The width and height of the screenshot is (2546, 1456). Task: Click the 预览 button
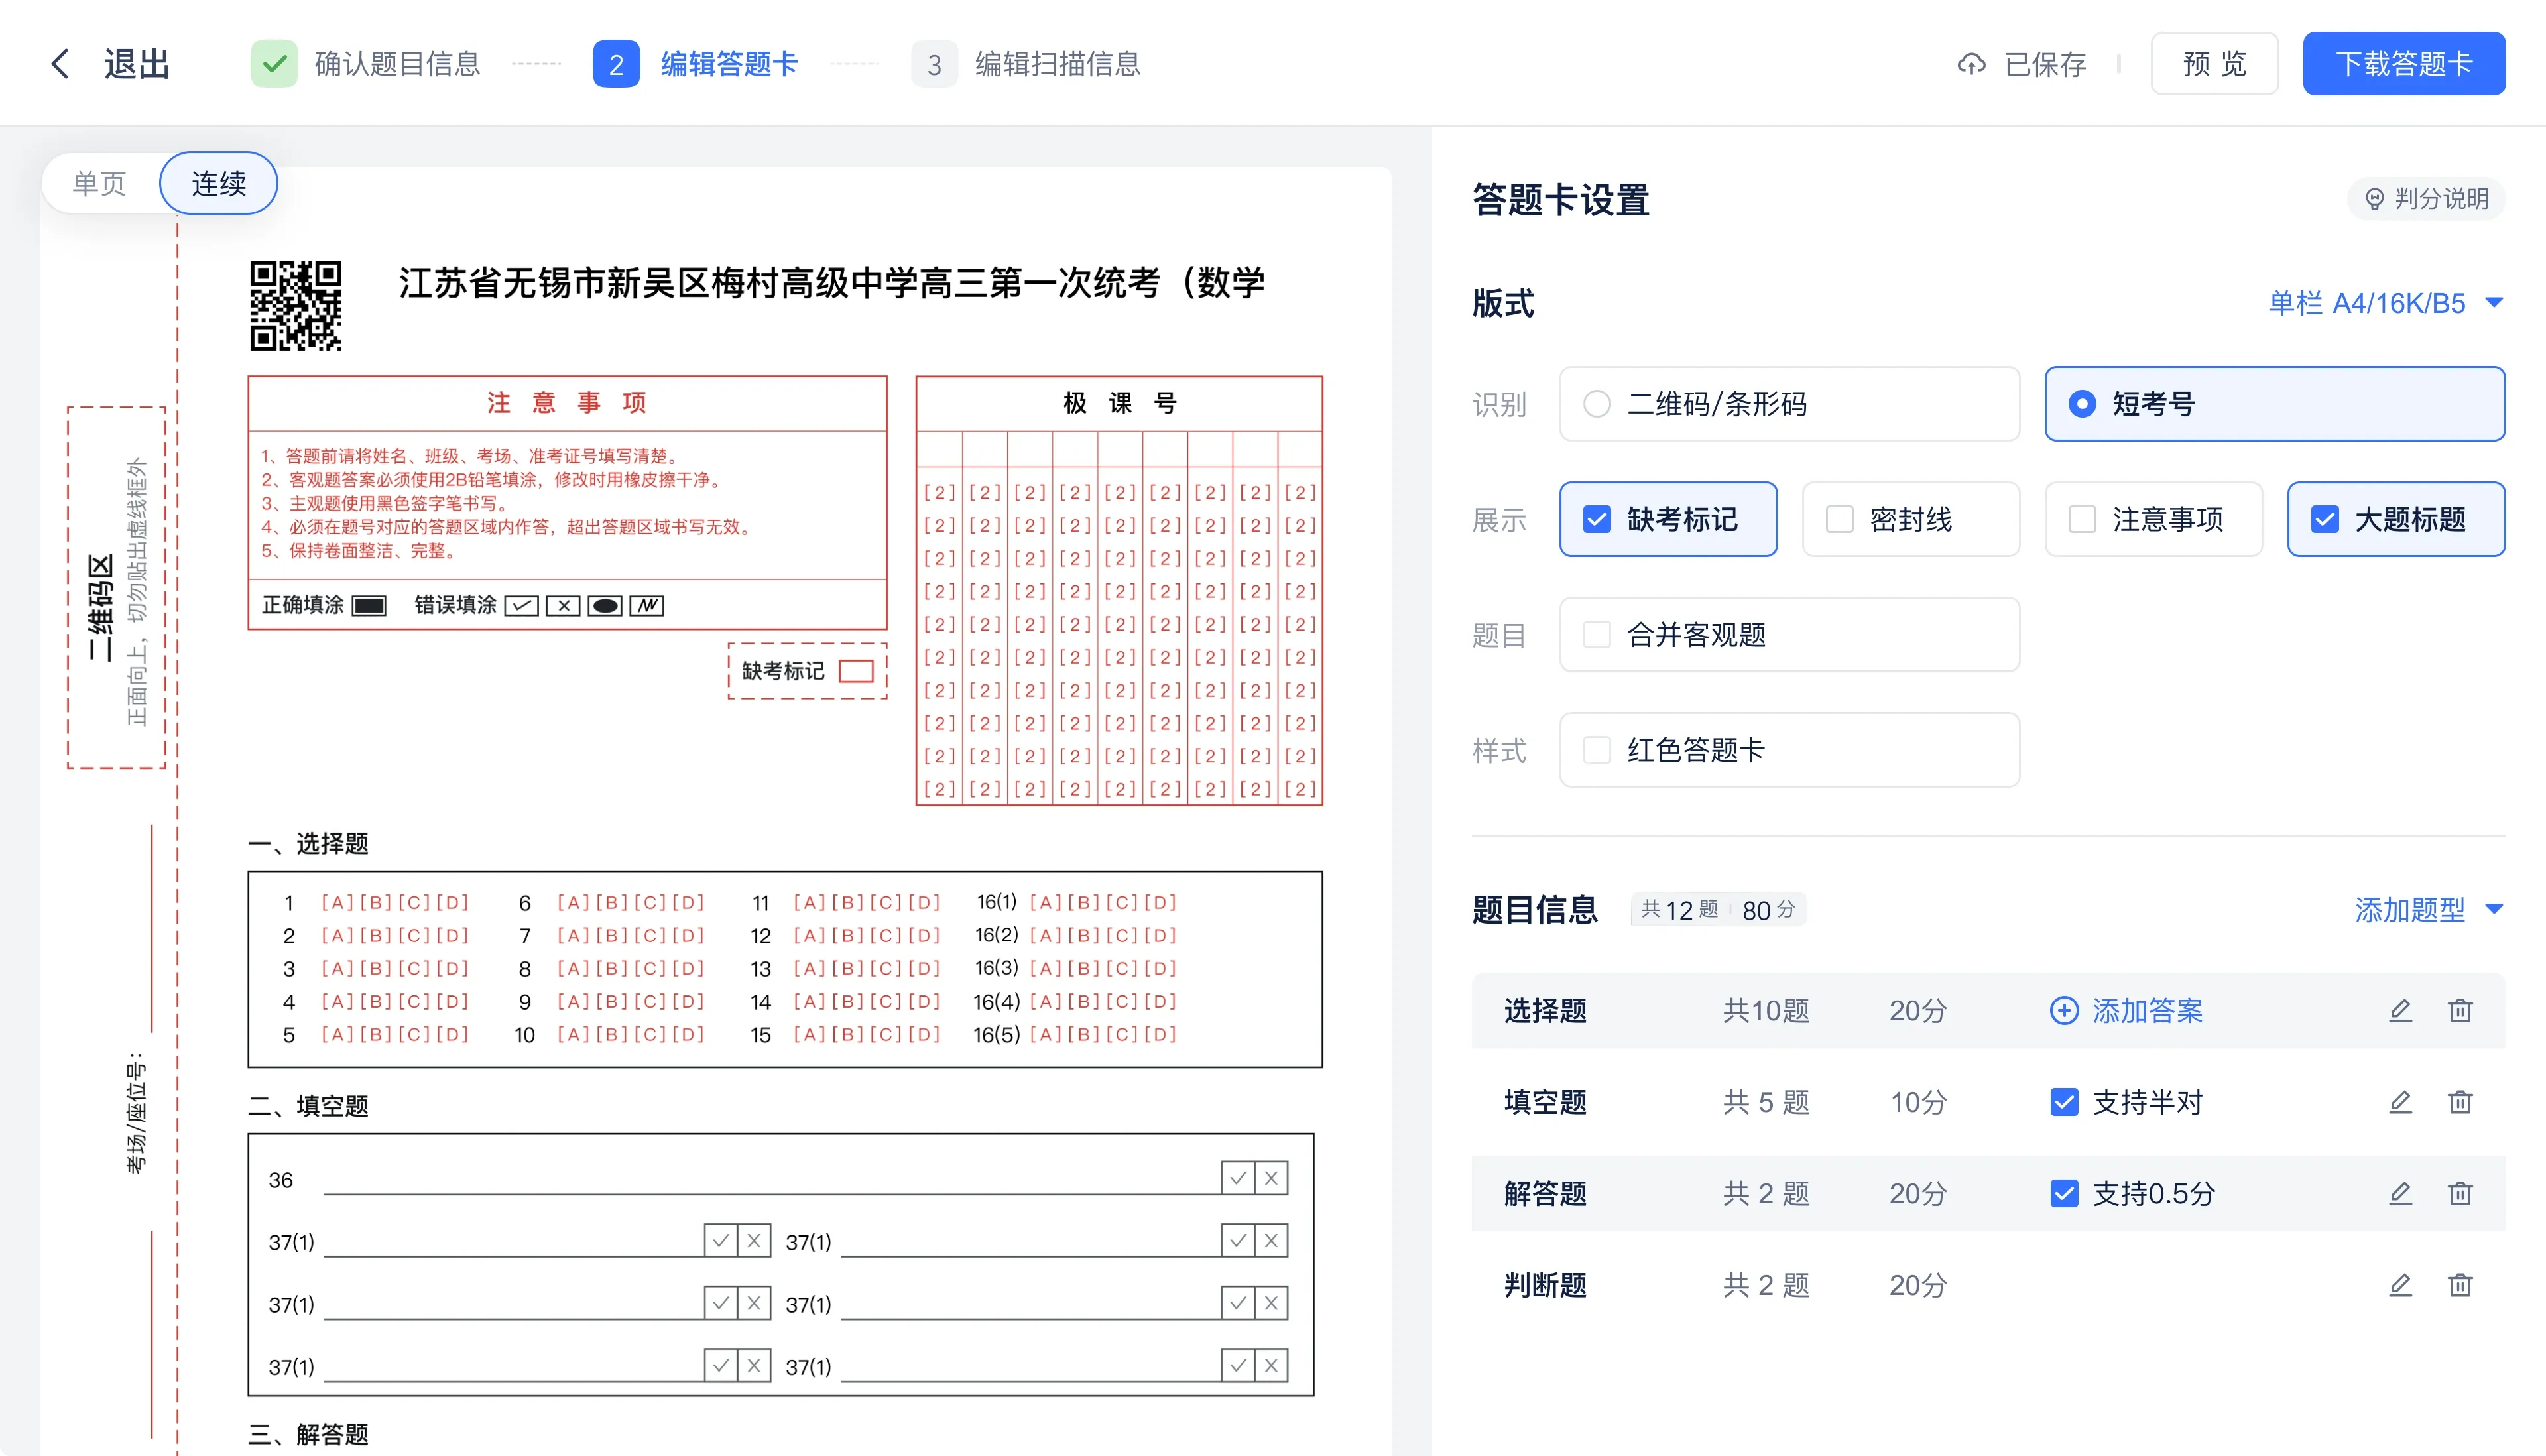(x=2214, y=64)
